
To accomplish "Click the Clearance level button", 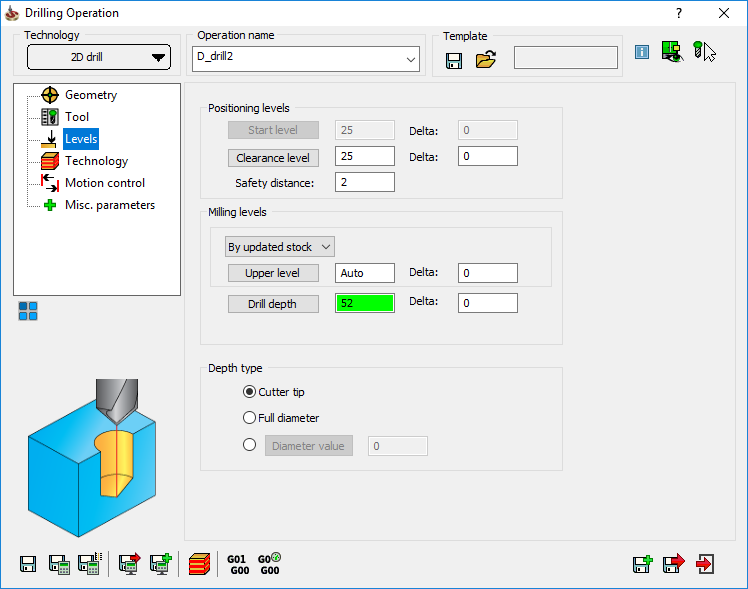I will pyautogui.click(x=273, y=158).
